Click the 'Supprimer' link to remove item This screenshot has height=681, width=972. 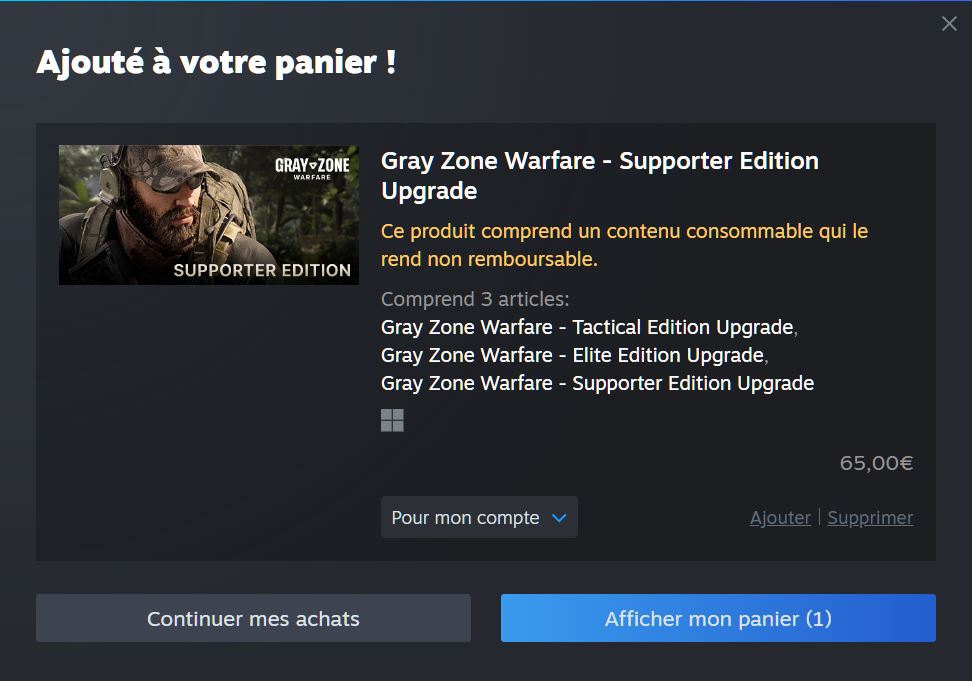coord(870,517)
